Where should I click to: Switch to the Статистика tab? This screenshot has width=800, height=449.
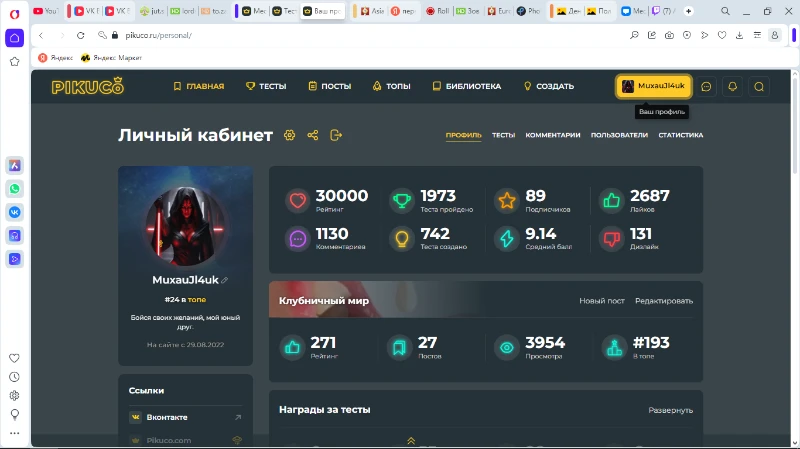[681, 135]
